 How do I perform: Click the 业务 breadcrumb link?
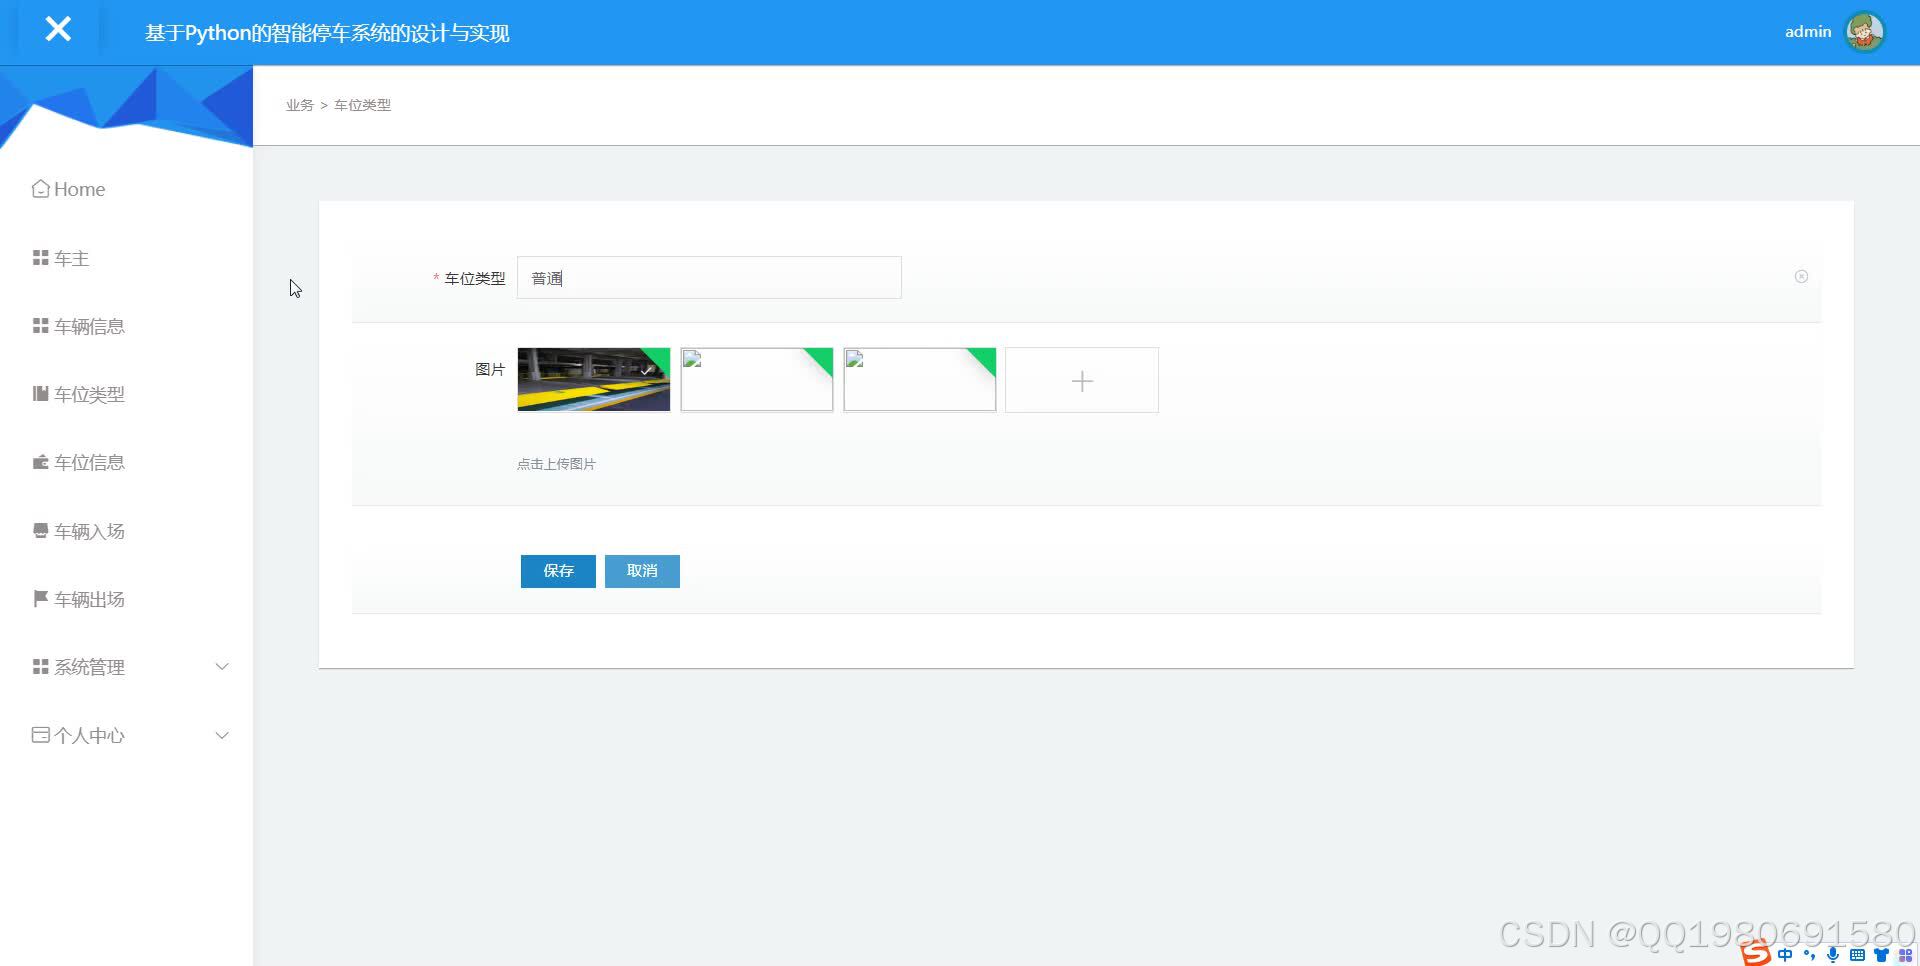[300, 105]
